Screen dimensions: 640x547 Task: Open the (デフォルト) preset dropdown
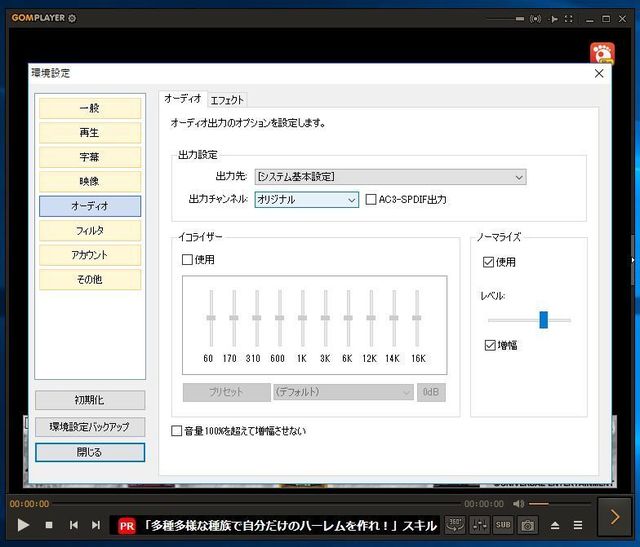click(x=343, y=392)
